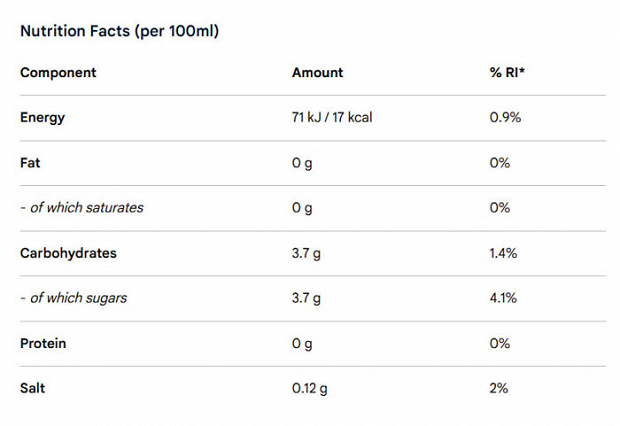Select the Energy row label
The height and width of the screenshot is (426, 620).
(x=42, y=118)
